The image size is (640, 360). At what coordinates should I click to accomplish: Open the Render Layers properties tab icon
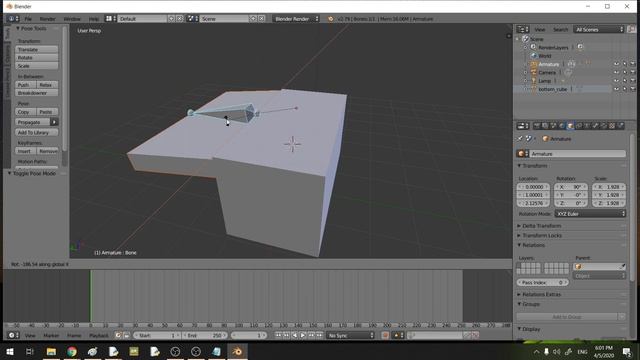point(545,126)
